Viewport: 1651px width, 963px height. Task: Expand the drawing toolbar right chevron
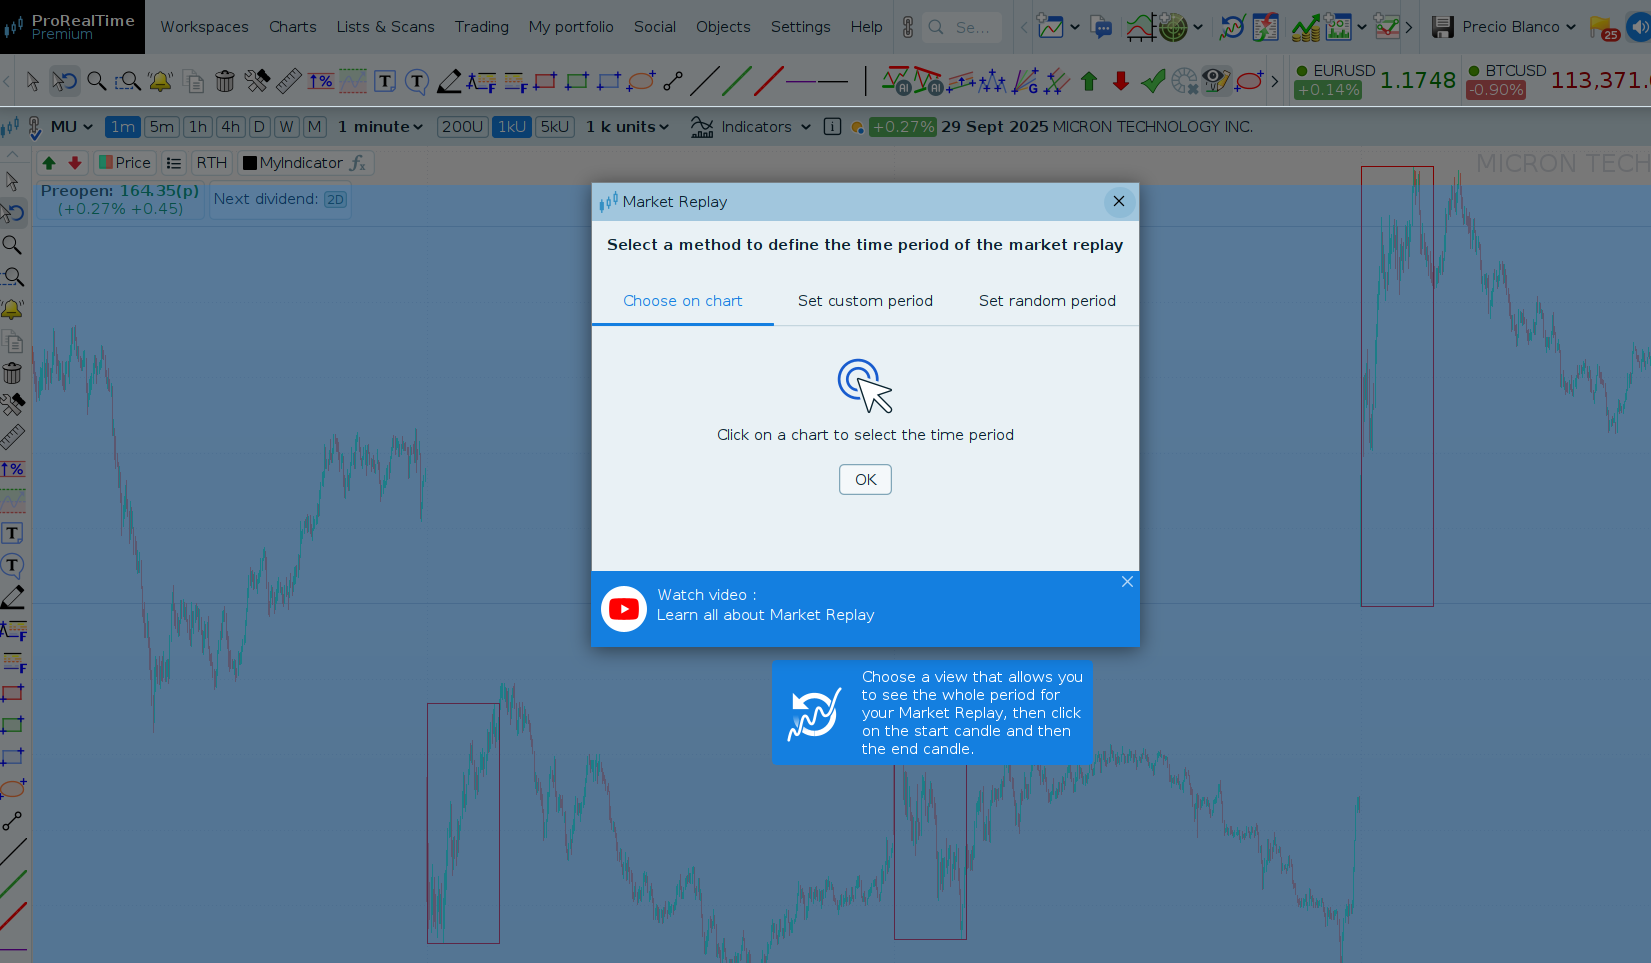(1275, 81)
